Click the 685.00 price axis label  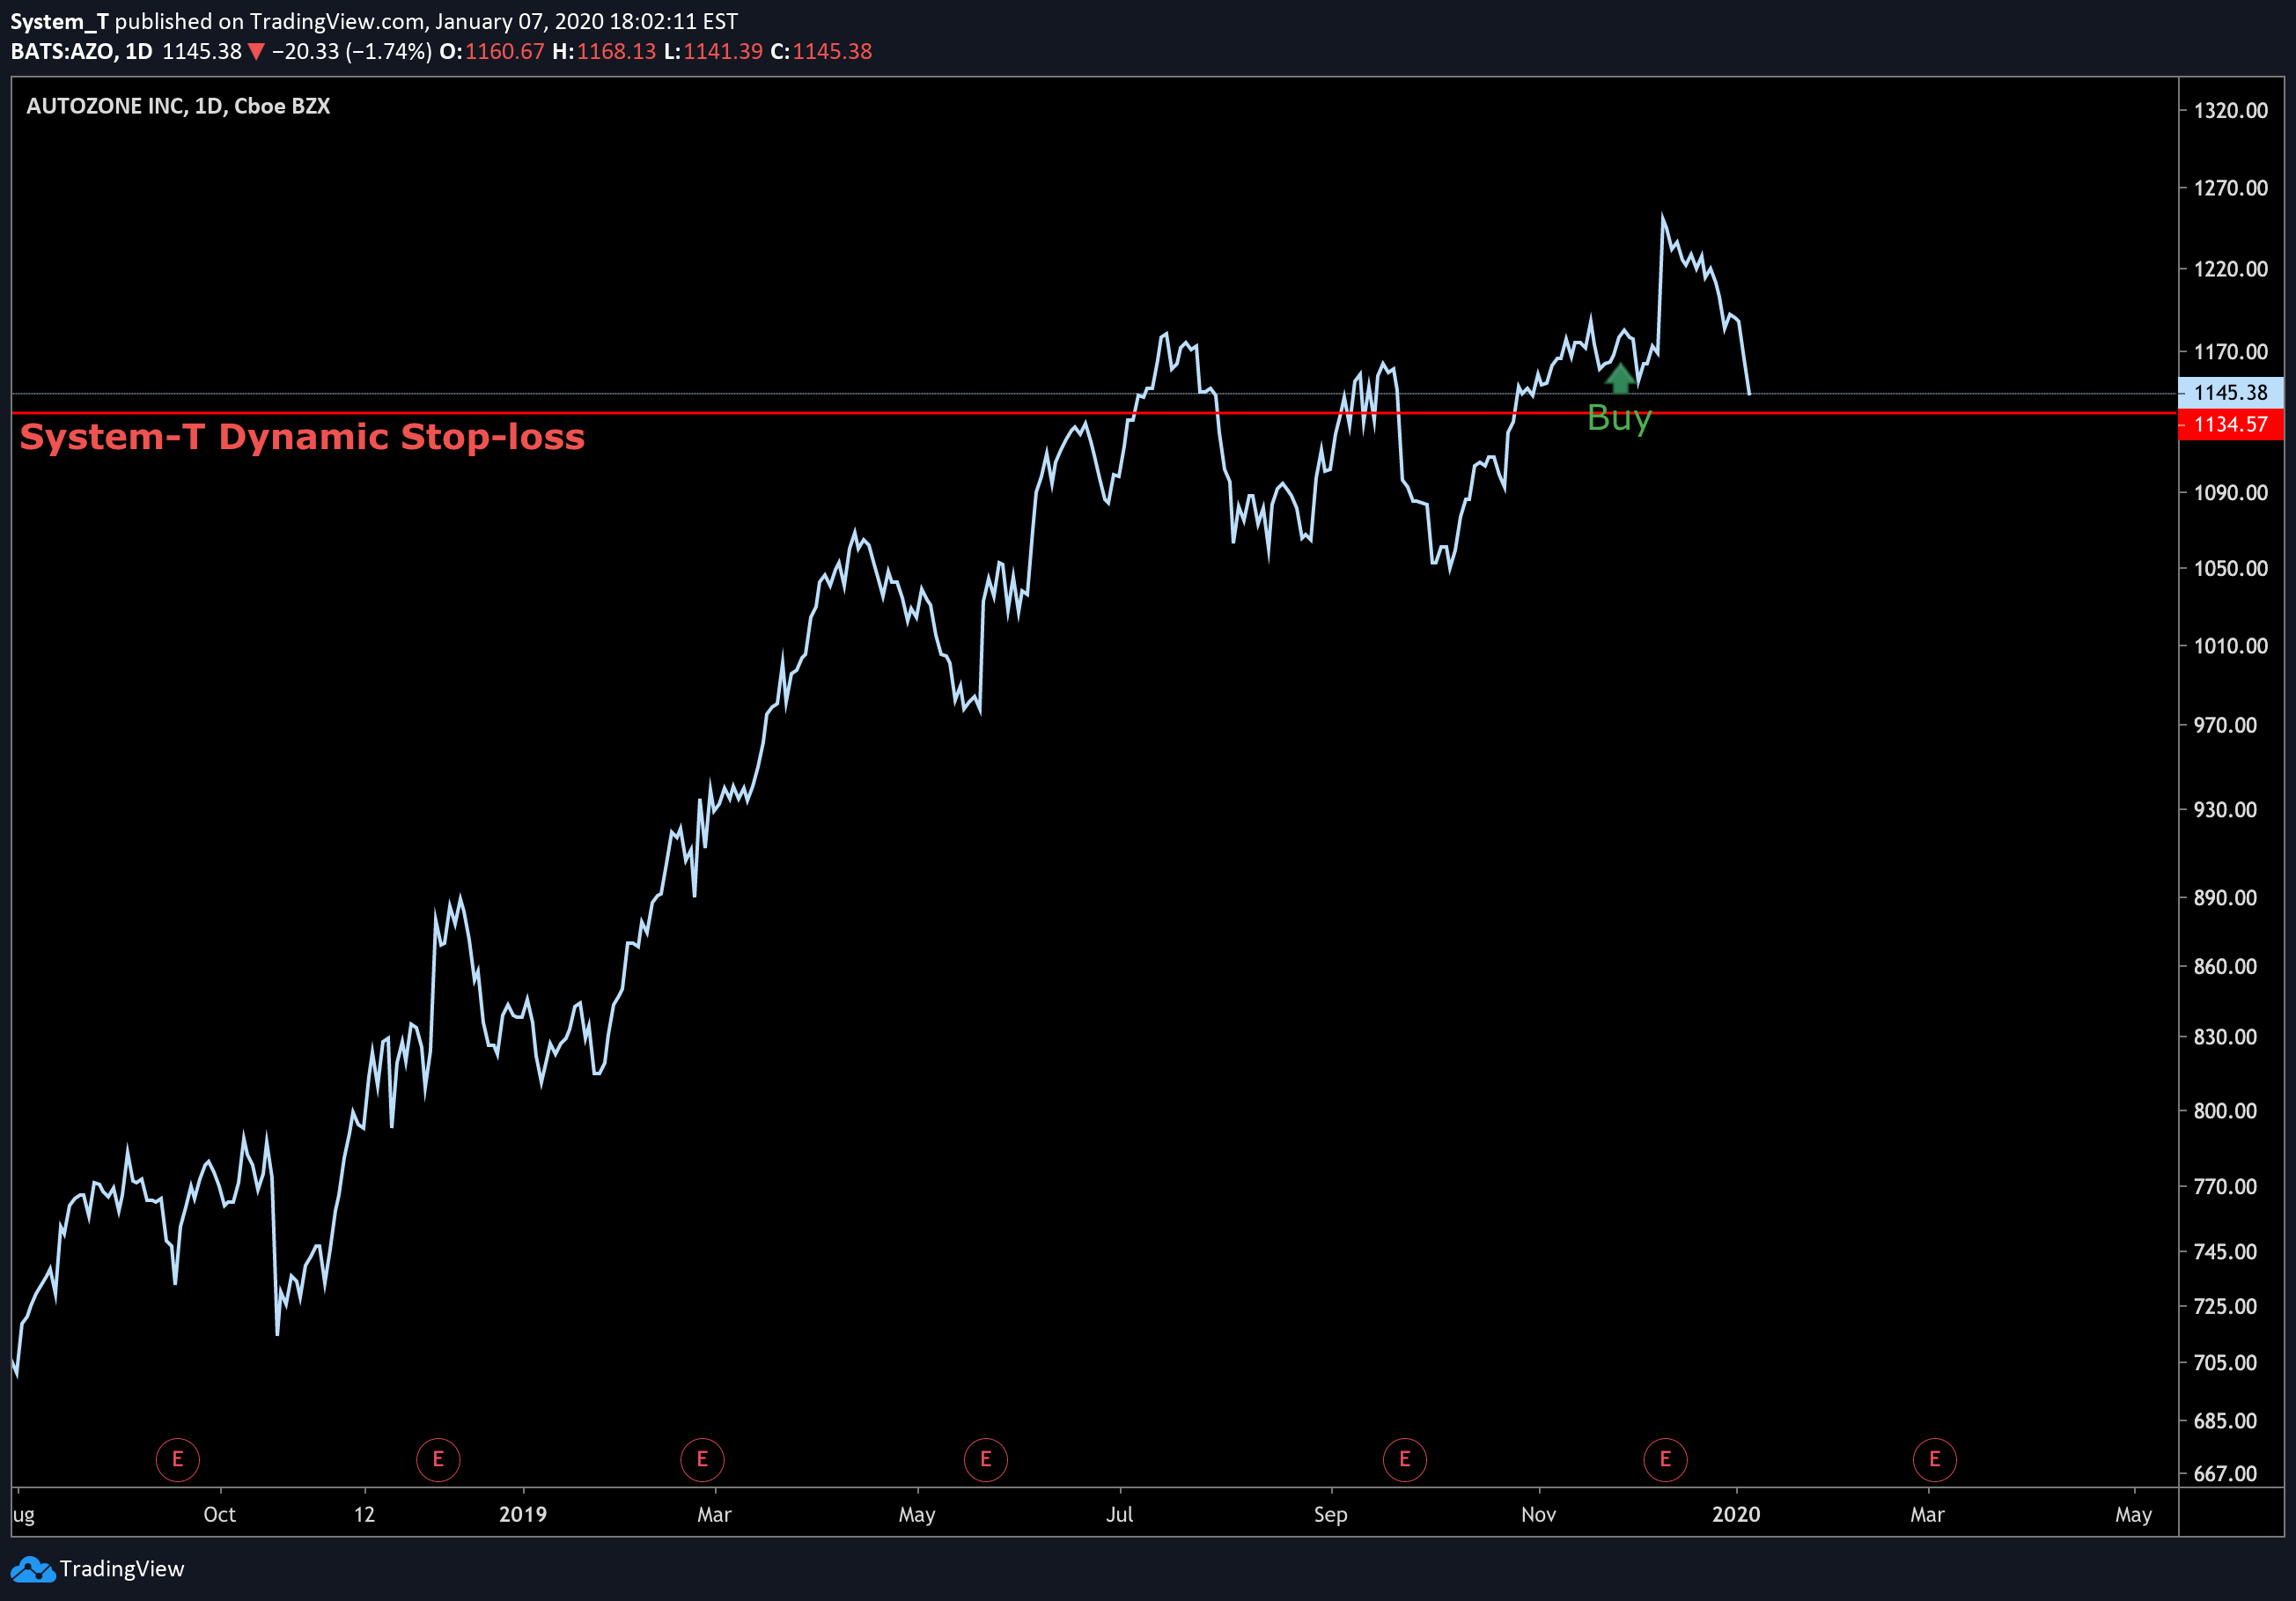pos(2225,1421)
